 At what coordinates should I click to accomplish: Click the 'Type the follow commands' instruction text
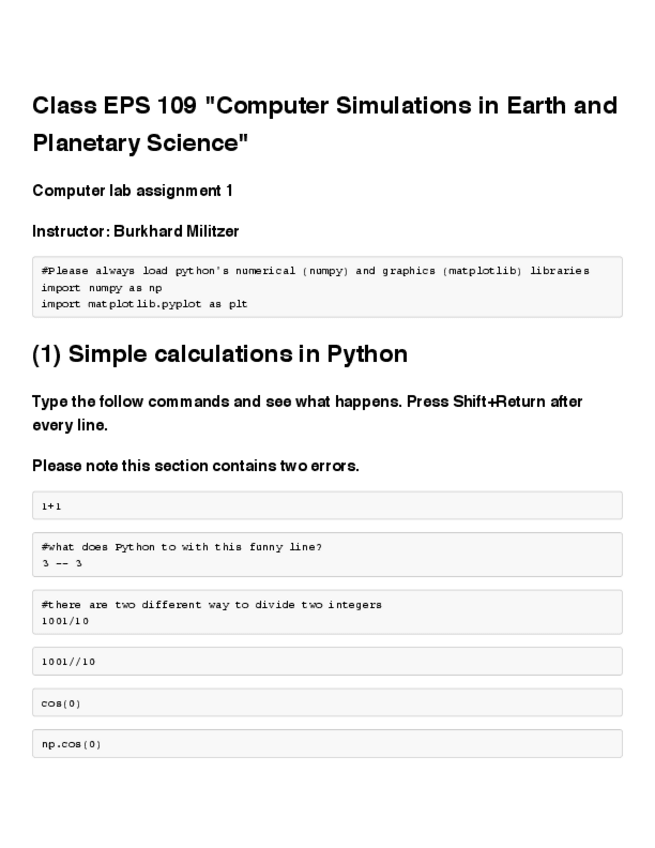150,402
